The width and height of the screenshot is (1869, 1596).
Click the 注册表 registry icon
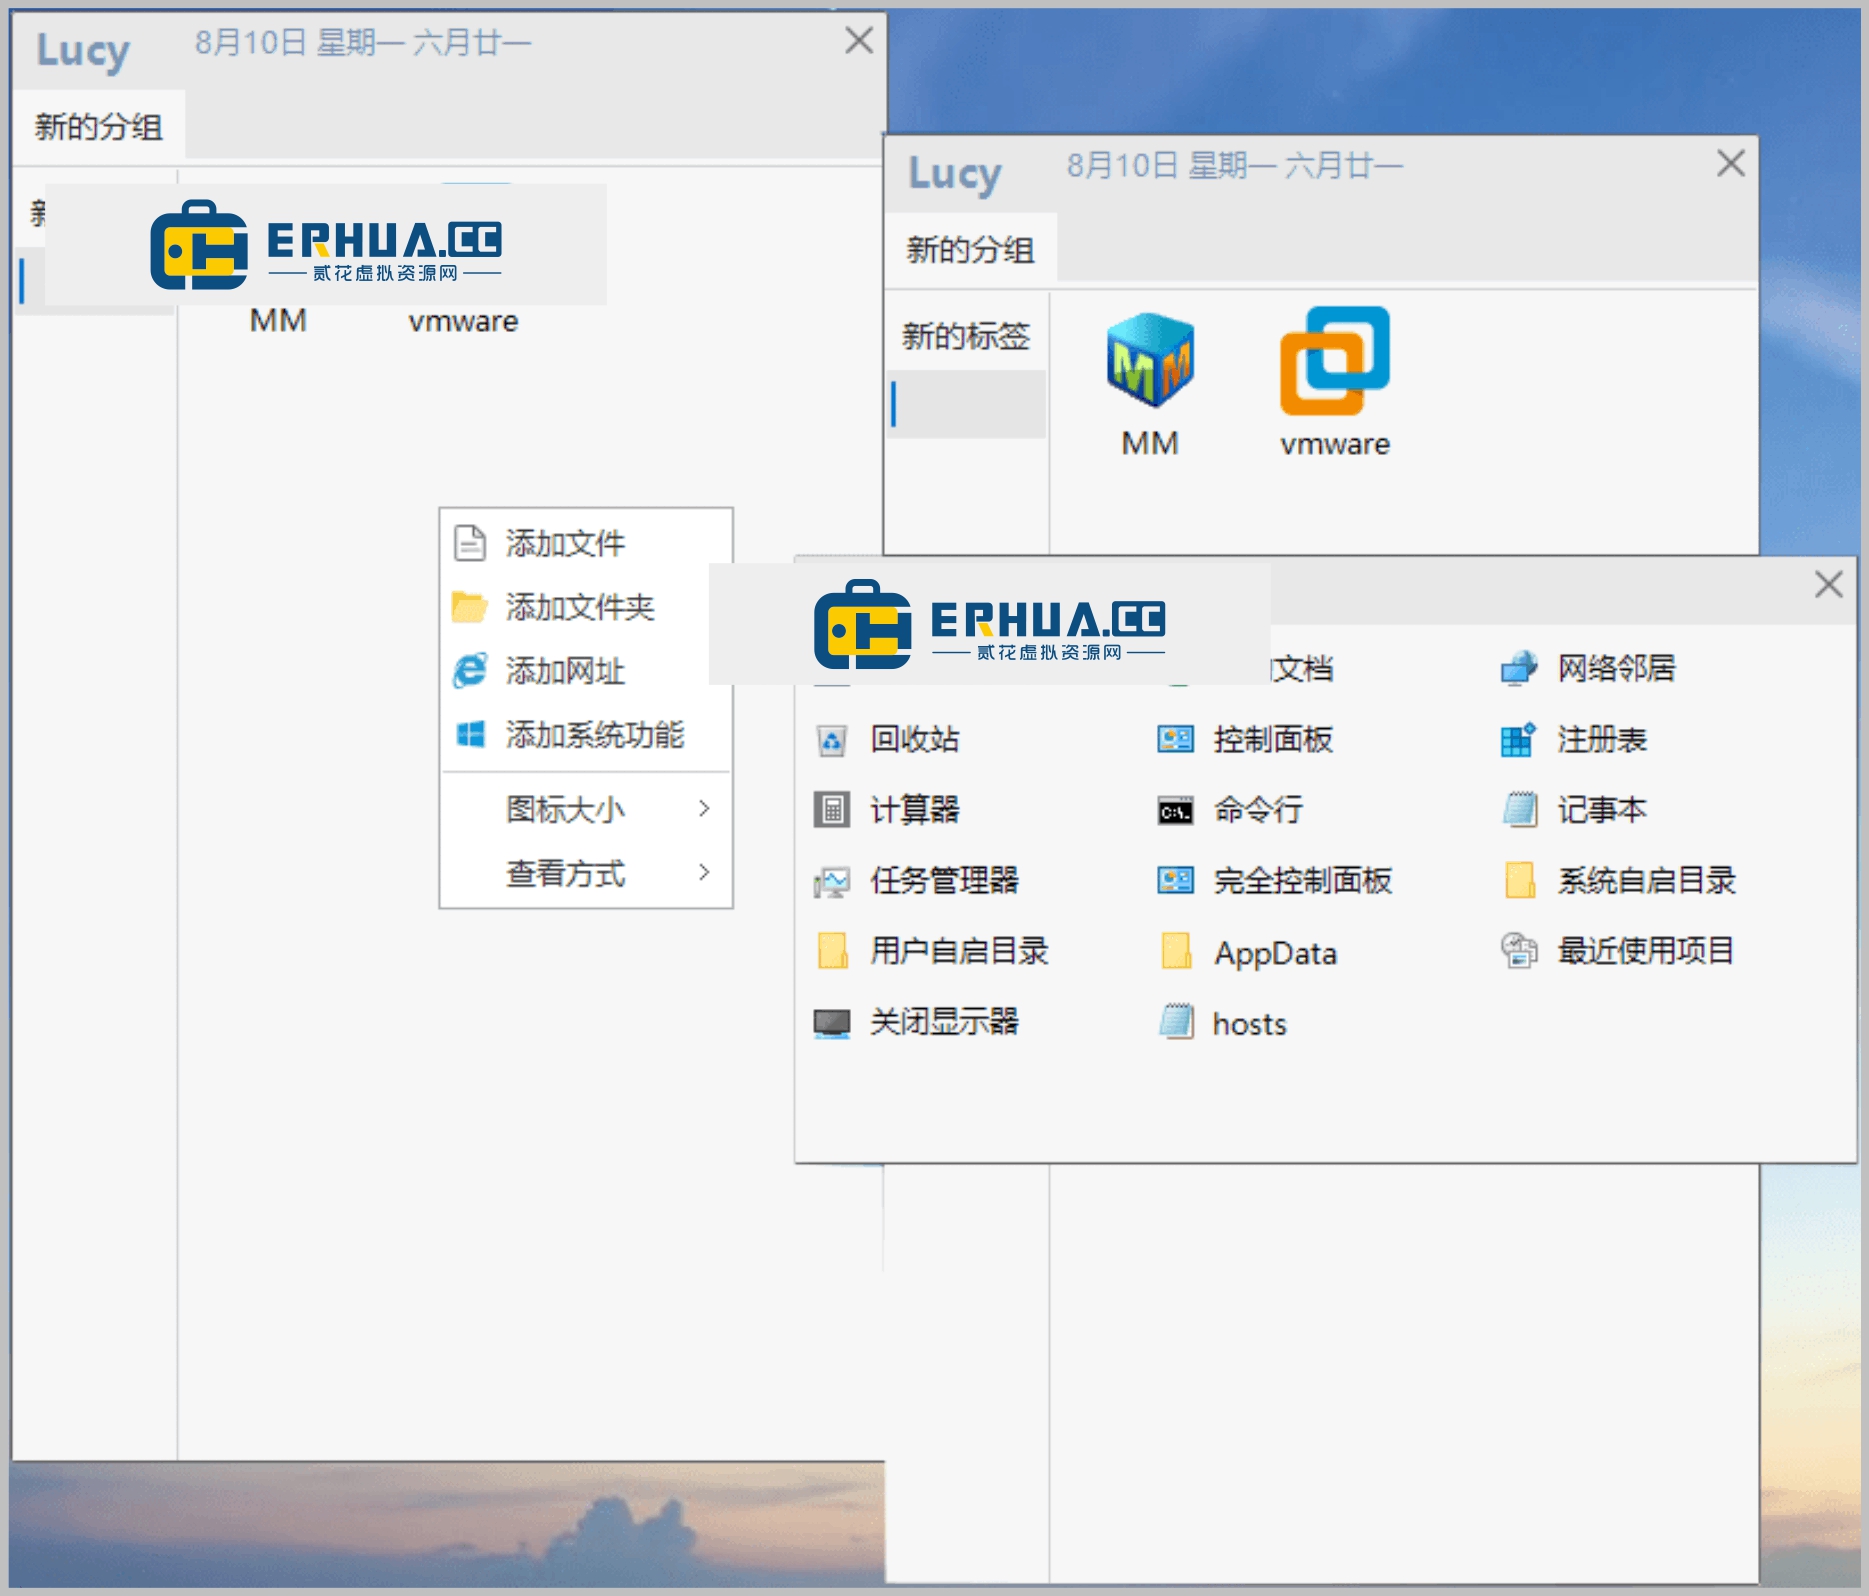click(x=1519, y=740)
